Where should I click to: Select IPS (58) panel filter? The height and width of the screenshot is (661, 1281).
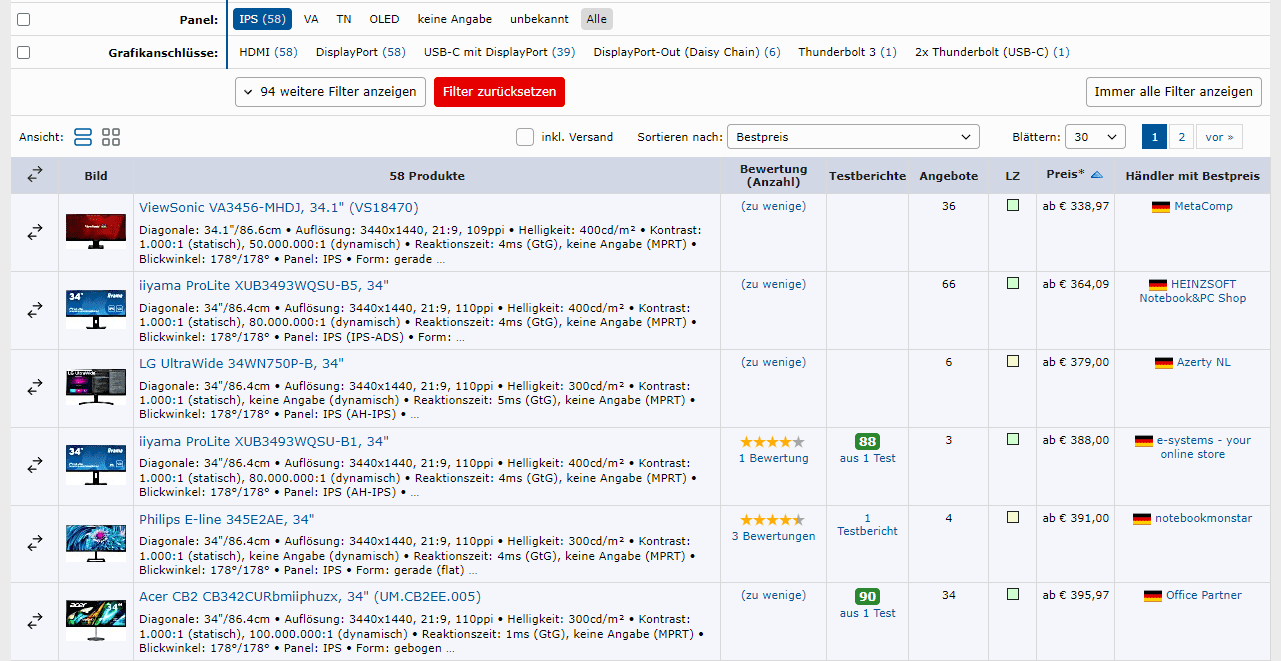(262, 19)
